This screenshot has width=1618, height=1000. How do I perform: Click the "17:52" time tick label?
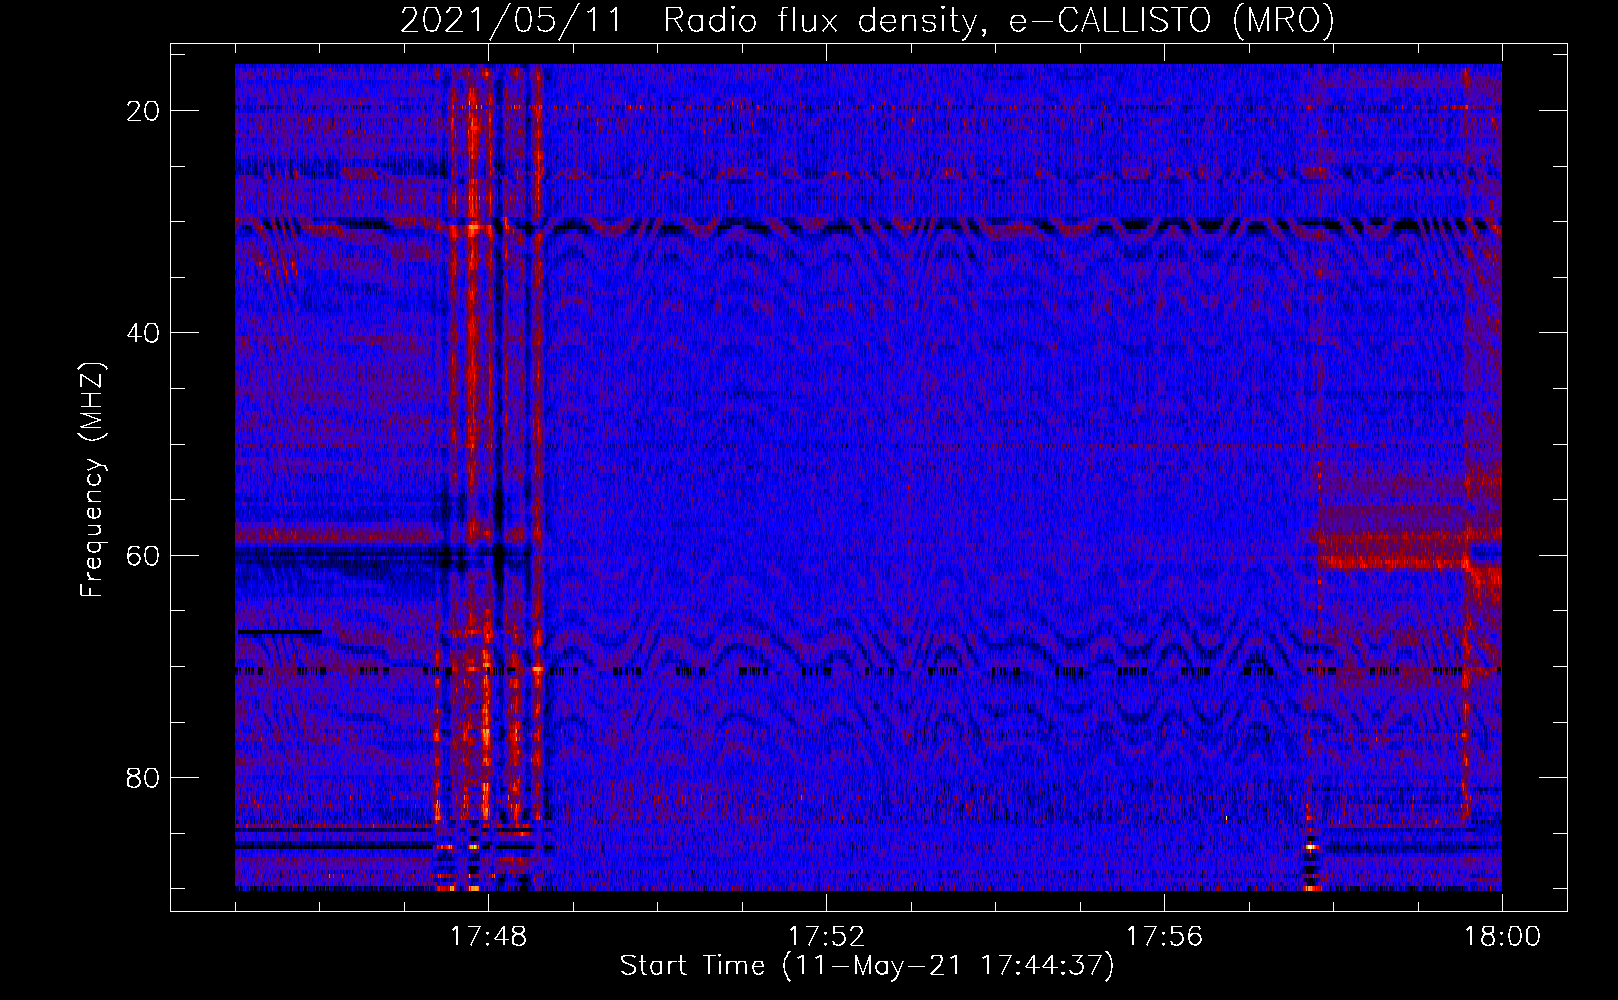pos(826,937)
